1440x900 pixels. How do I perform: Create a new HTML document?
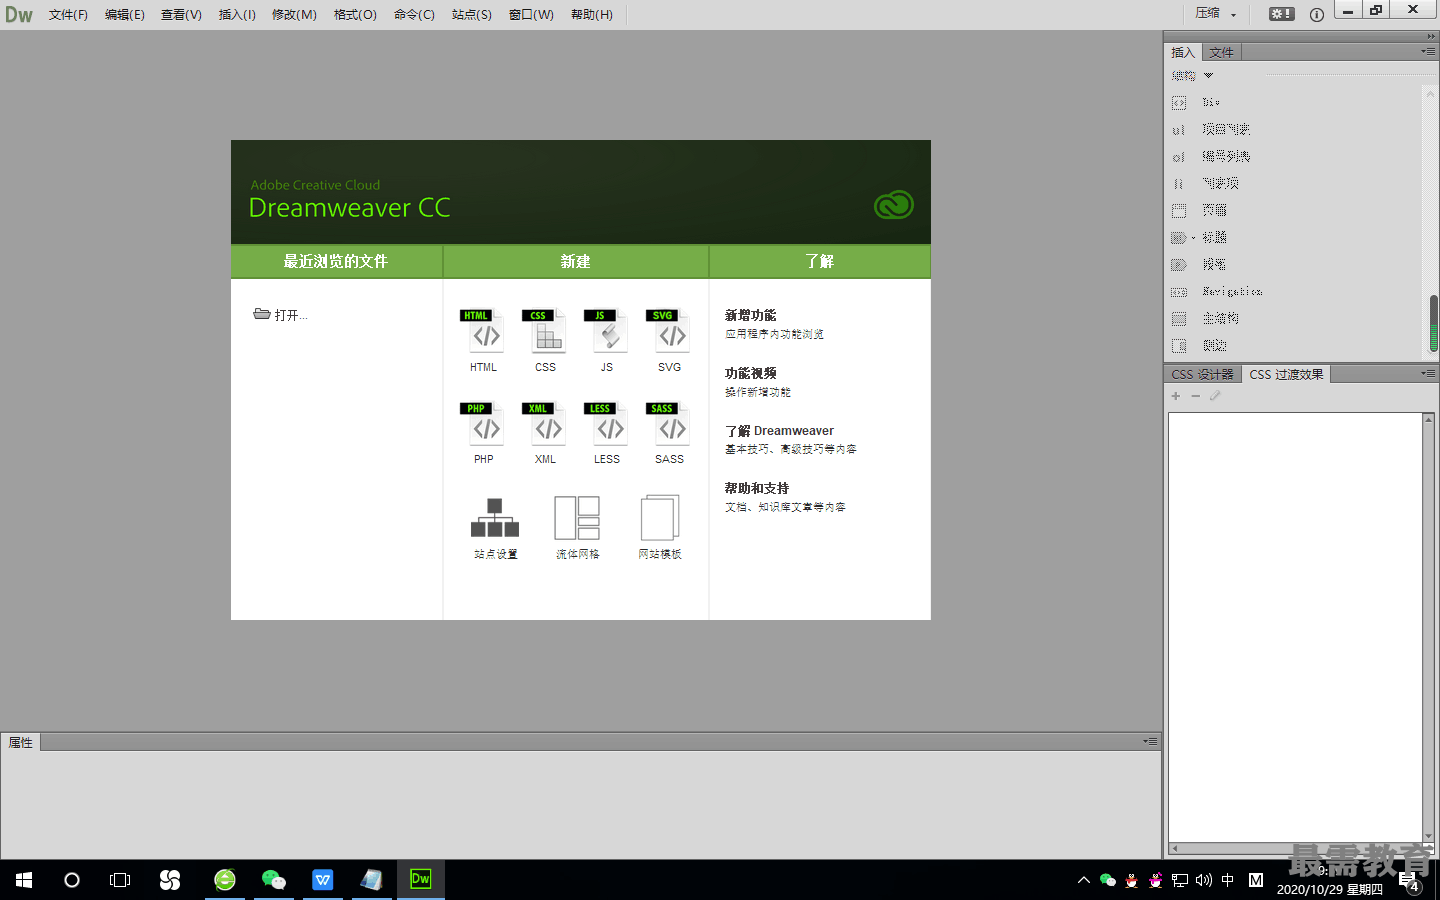tap(485, 340)
